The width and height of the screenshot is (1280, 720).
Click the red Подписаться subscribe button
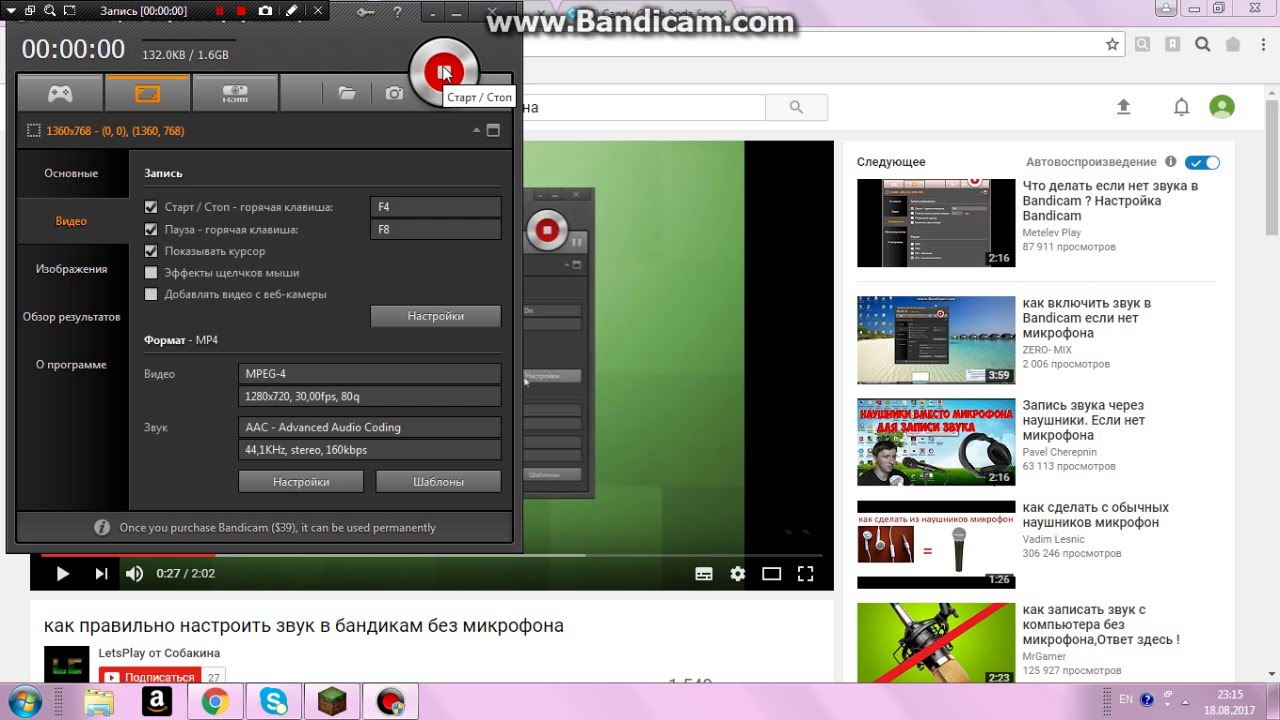pyautogui.click(x=150, y=677)
